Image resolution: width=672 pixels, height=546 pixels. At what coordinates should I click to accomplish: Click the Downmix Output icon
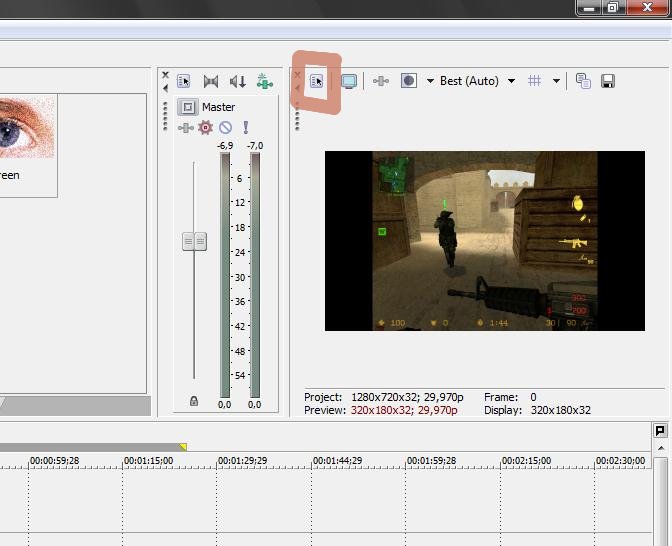pos(211,81)
